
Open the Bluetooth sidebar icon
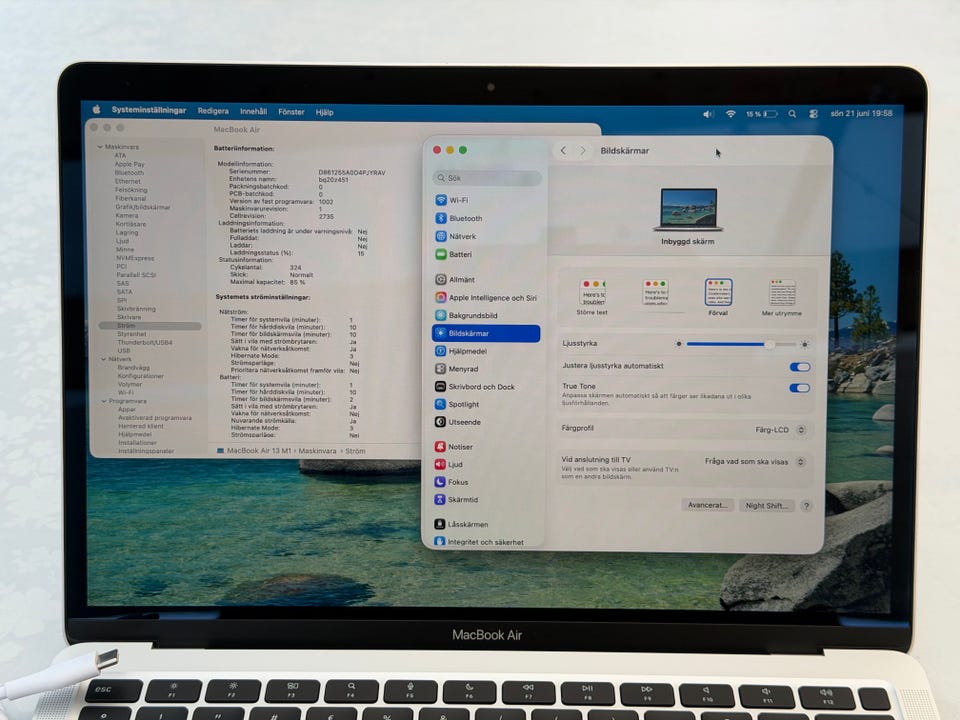[441, 218]
